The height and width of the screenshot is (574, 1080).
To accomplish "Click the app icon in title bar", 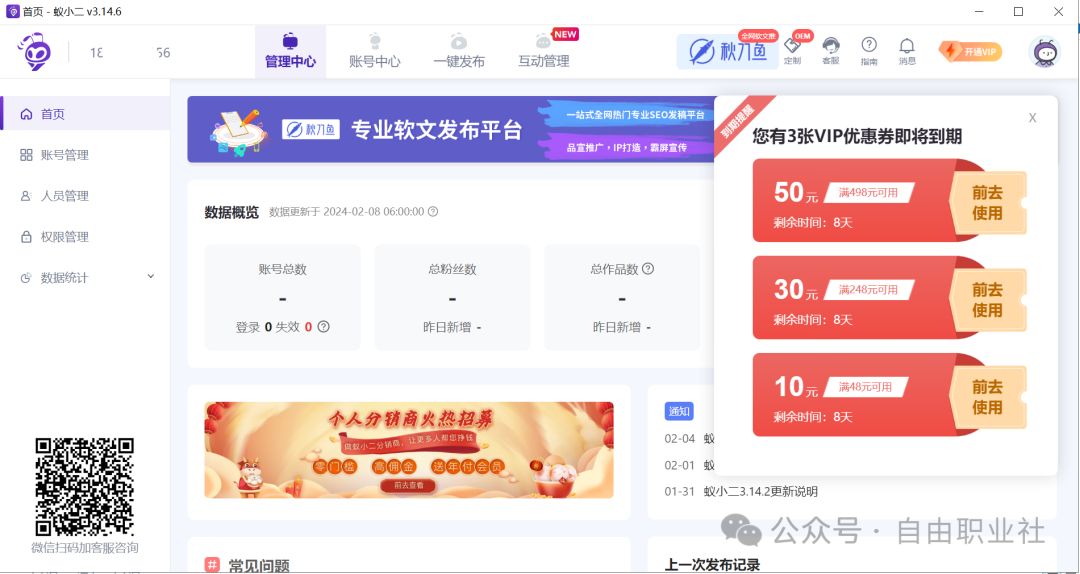I will (12, 11).
